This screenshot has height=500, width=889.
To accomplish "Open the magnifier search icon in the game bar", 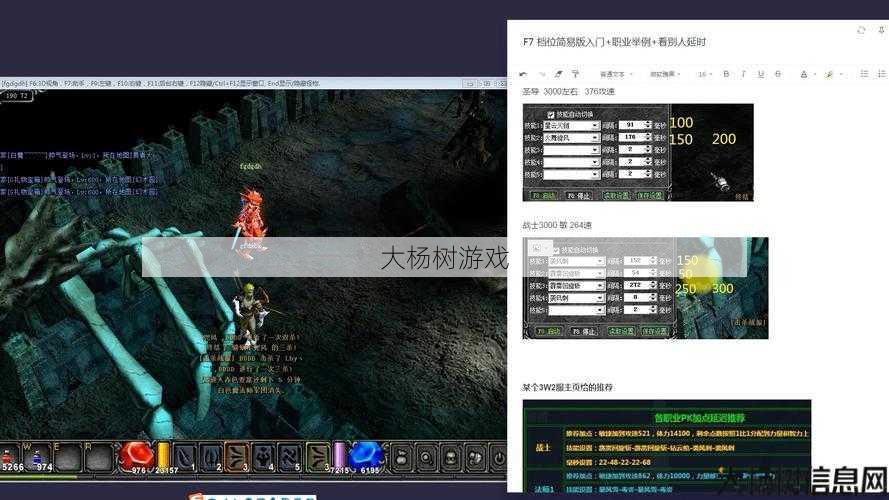I will (x=426, y=458).
